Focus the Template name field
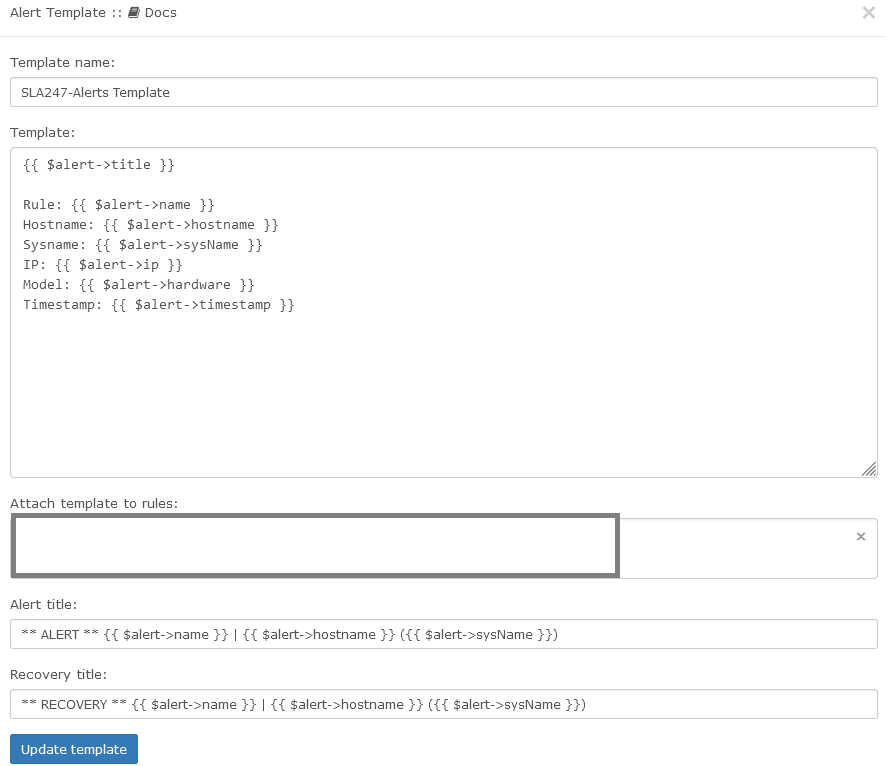This screenshot has height=766, width=887. [x=443, y=91]
